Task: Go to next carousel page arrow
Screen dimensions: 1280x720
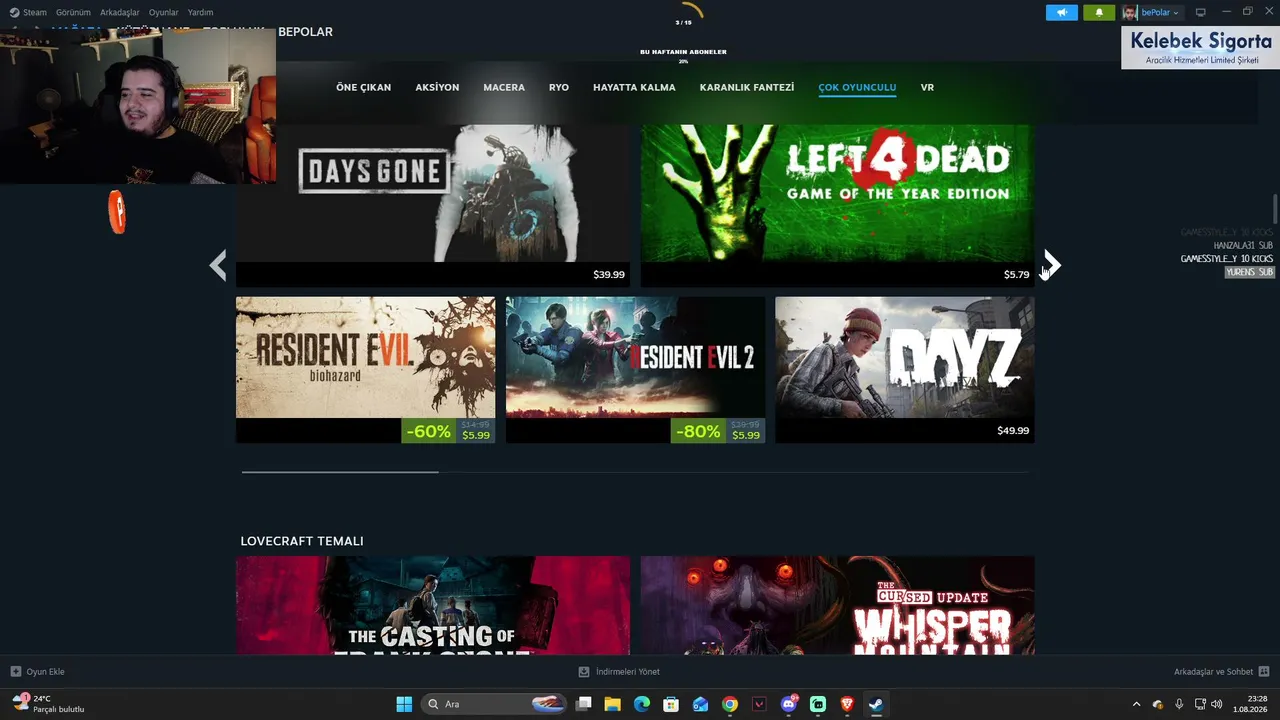Action: [1051, 265]
